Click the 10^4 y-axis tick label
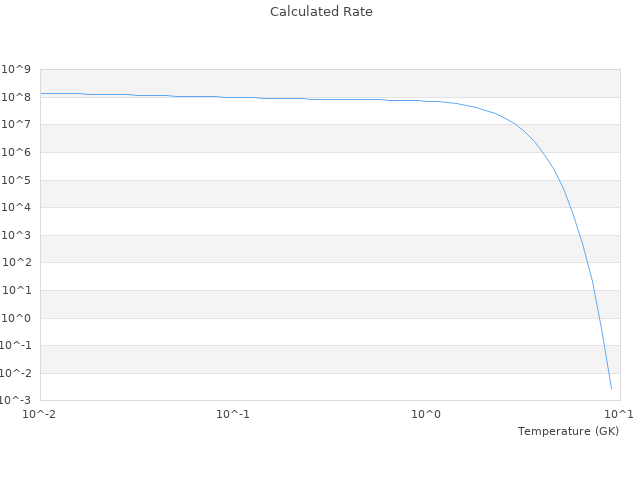Image resolution: width=640 pixels, height=480 pixels. click(16, 208)
